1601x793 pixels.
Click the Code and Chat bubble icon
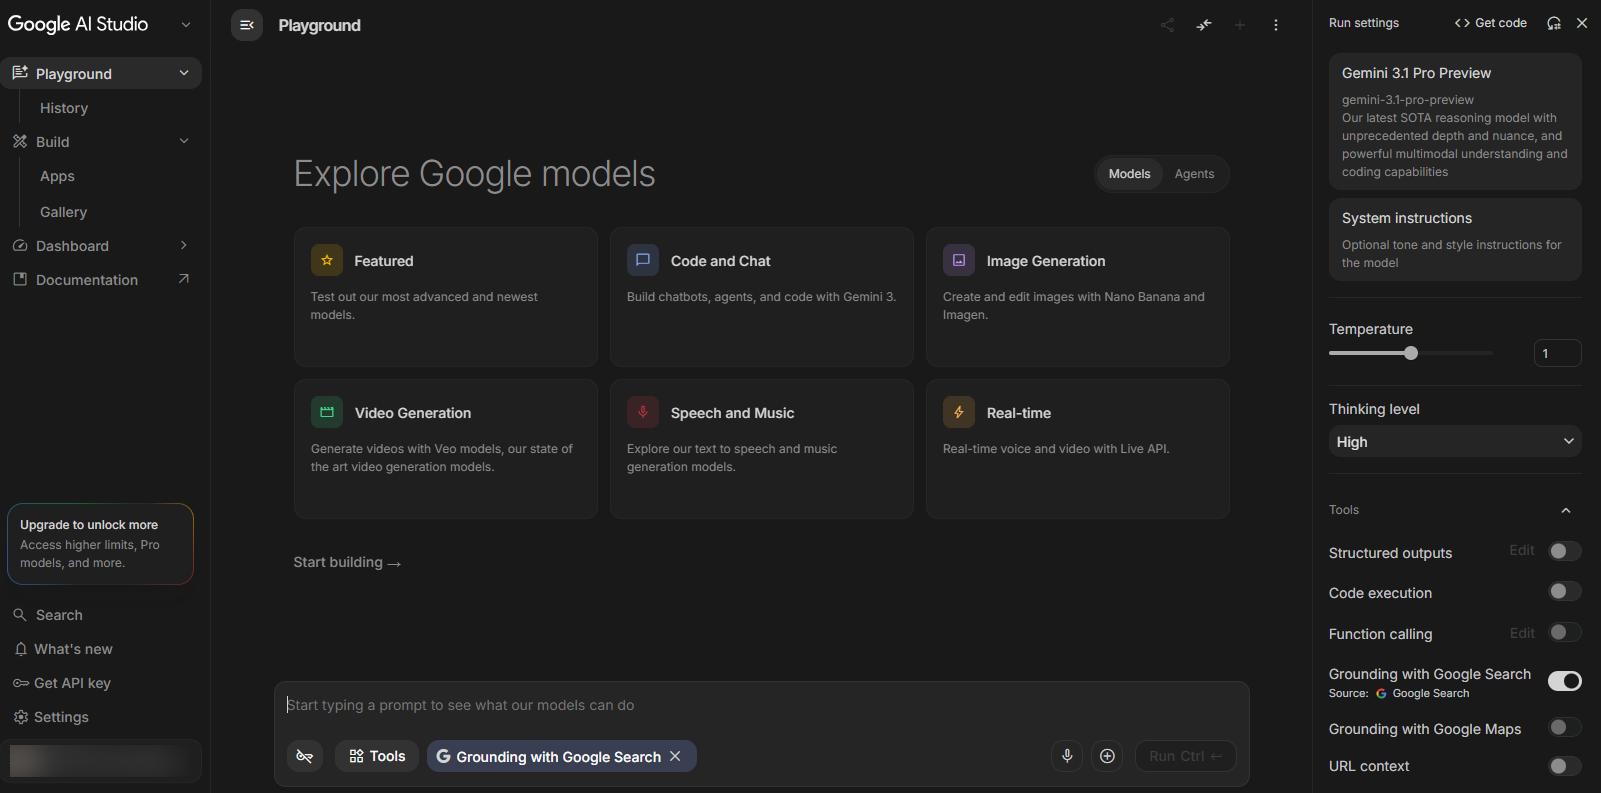(643, 260)
